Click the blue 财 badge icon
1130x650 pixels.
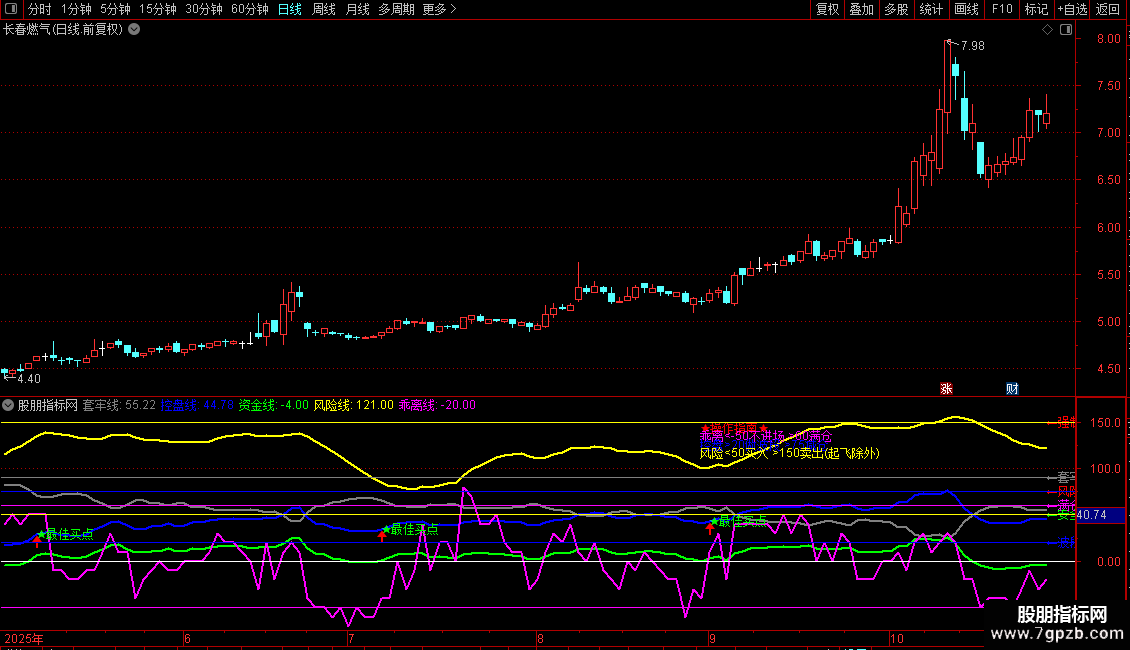coord(1012,388)
